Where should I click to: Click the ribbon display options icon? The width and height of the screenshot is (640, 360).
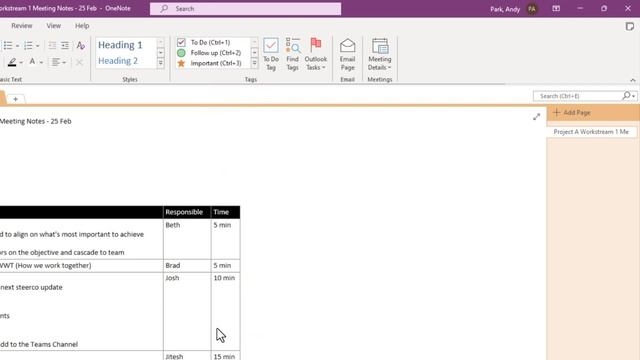pos(556,9)
